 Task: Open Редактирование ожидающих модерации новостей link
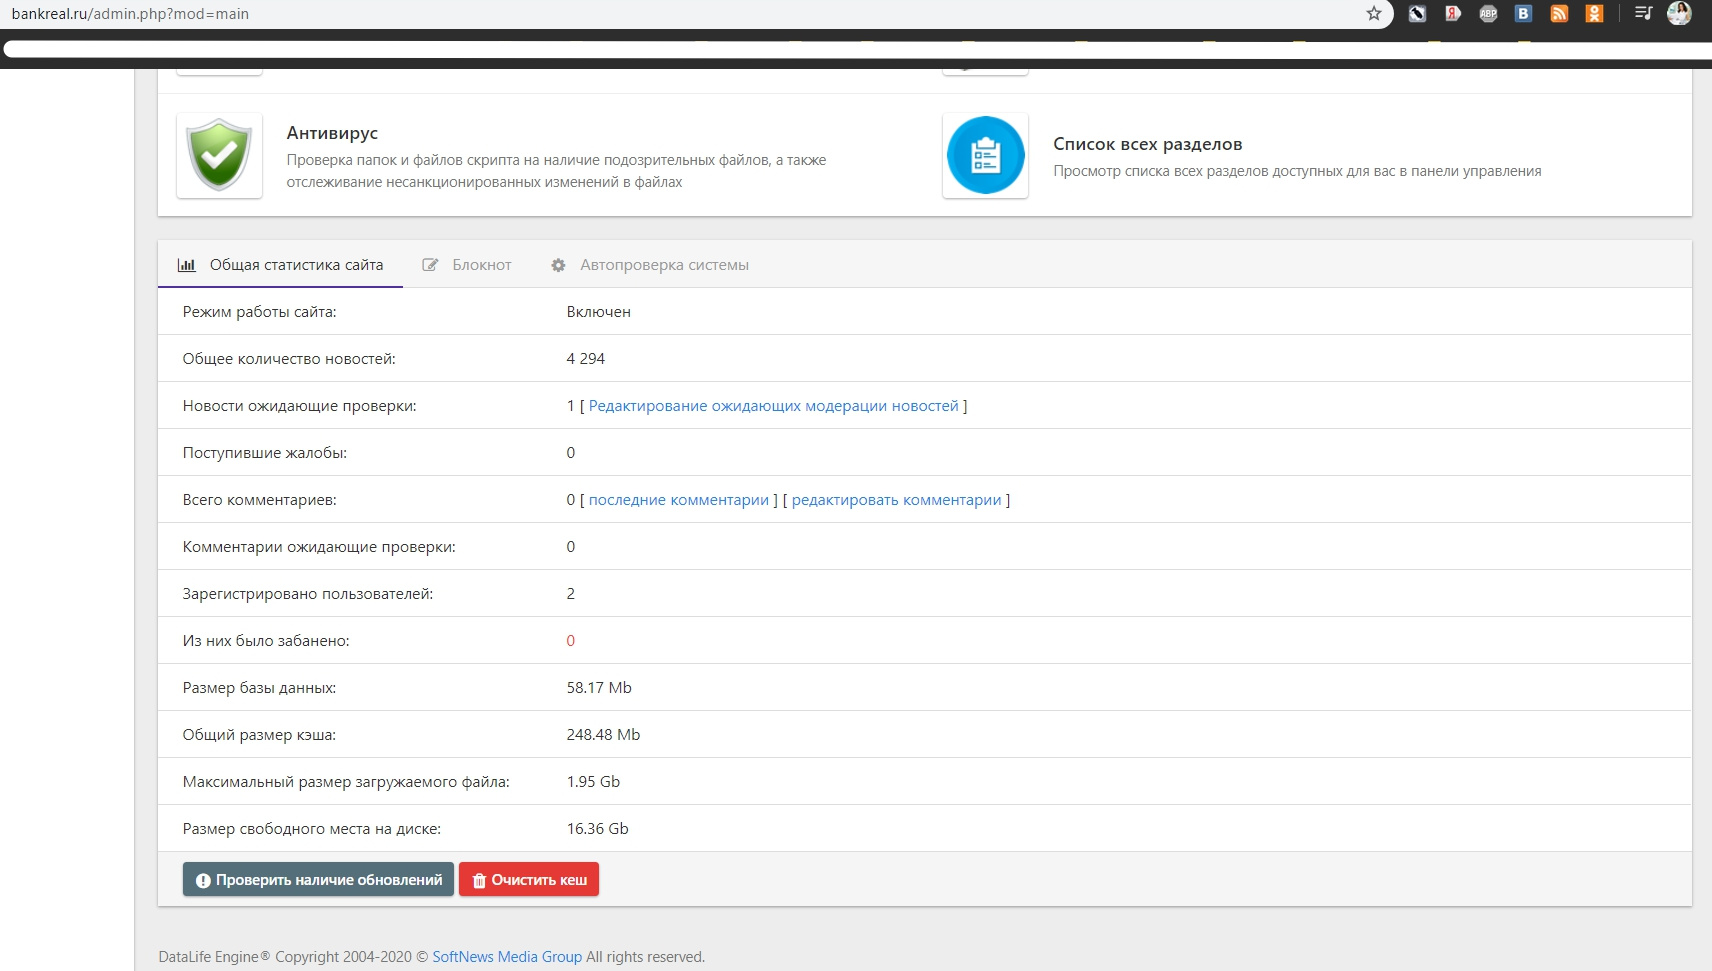pos(773,406)
